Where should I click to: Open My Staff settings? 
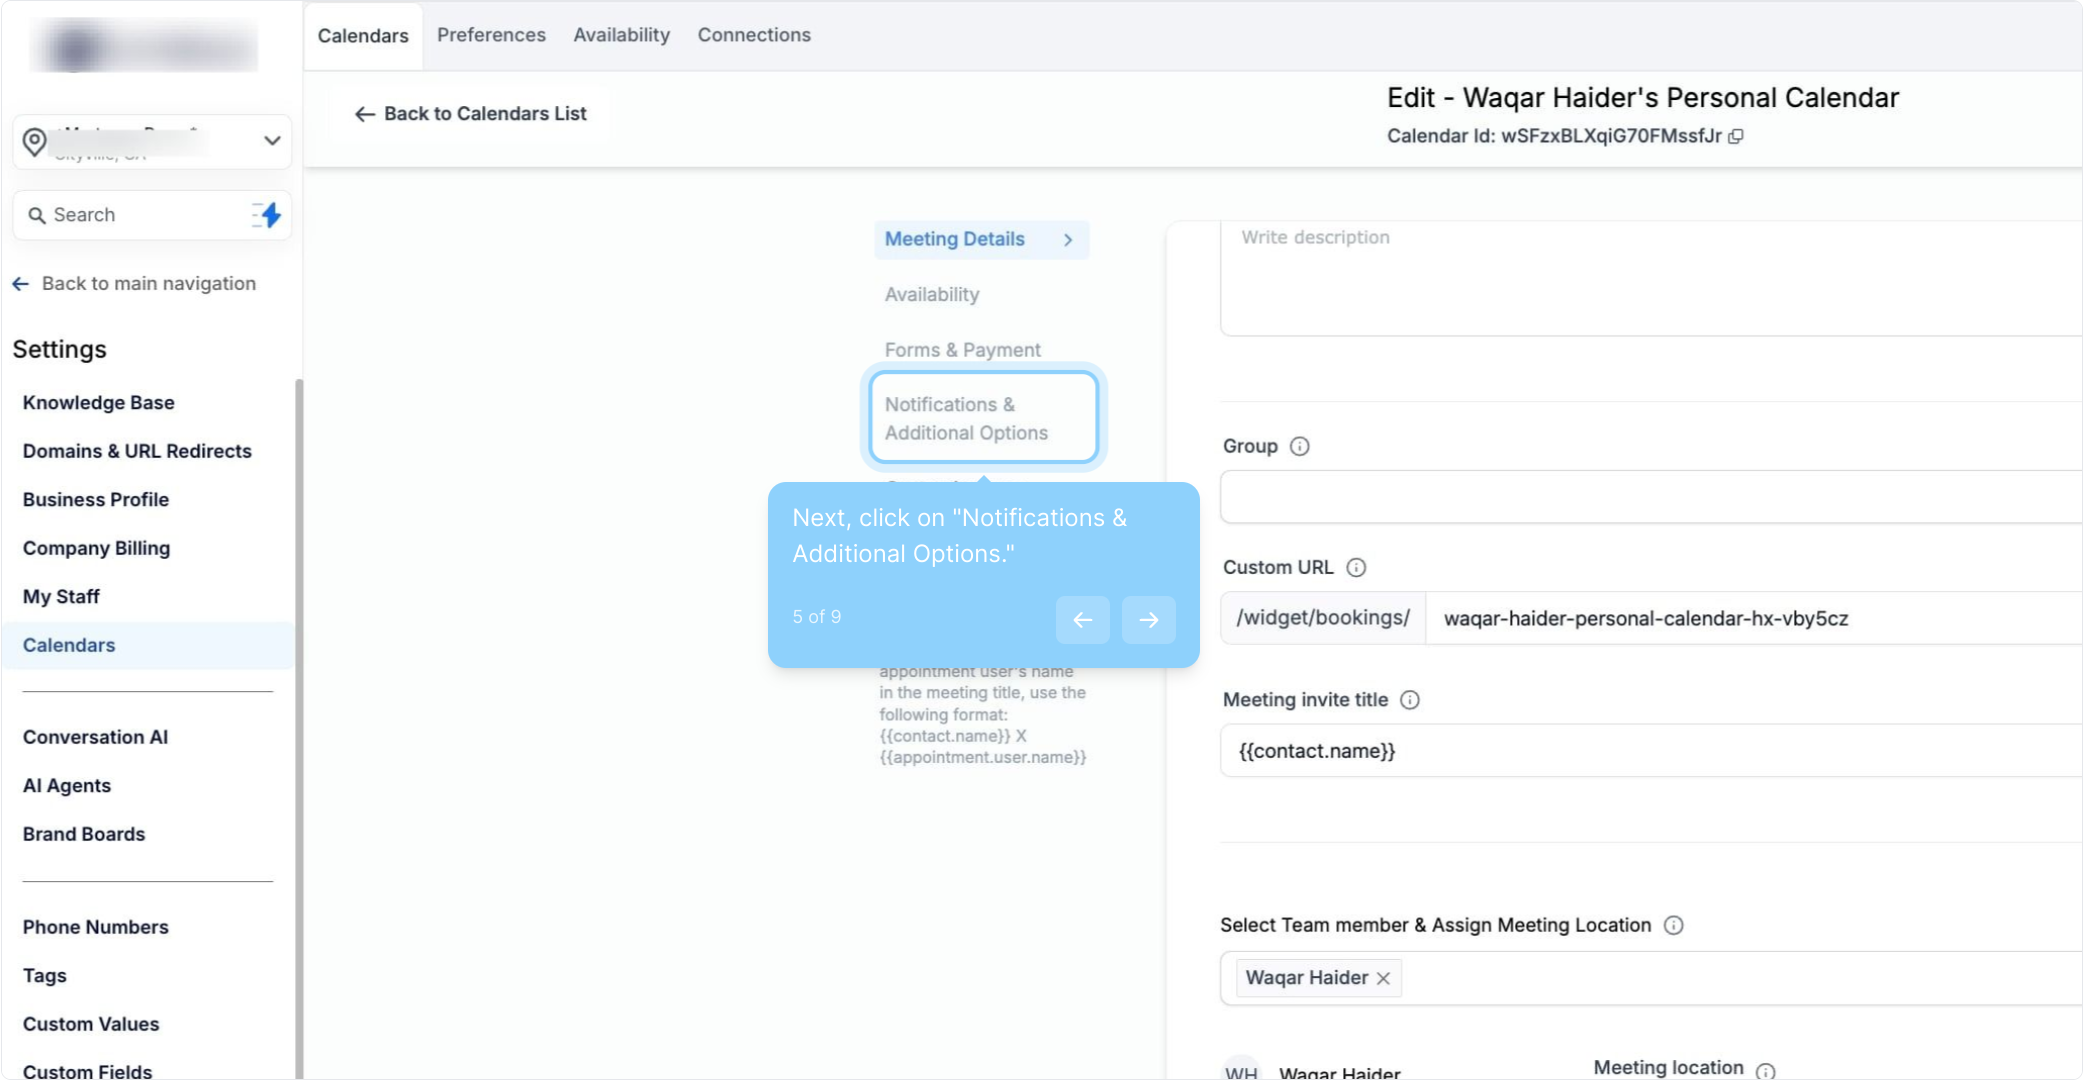click(x=61, y=597)
